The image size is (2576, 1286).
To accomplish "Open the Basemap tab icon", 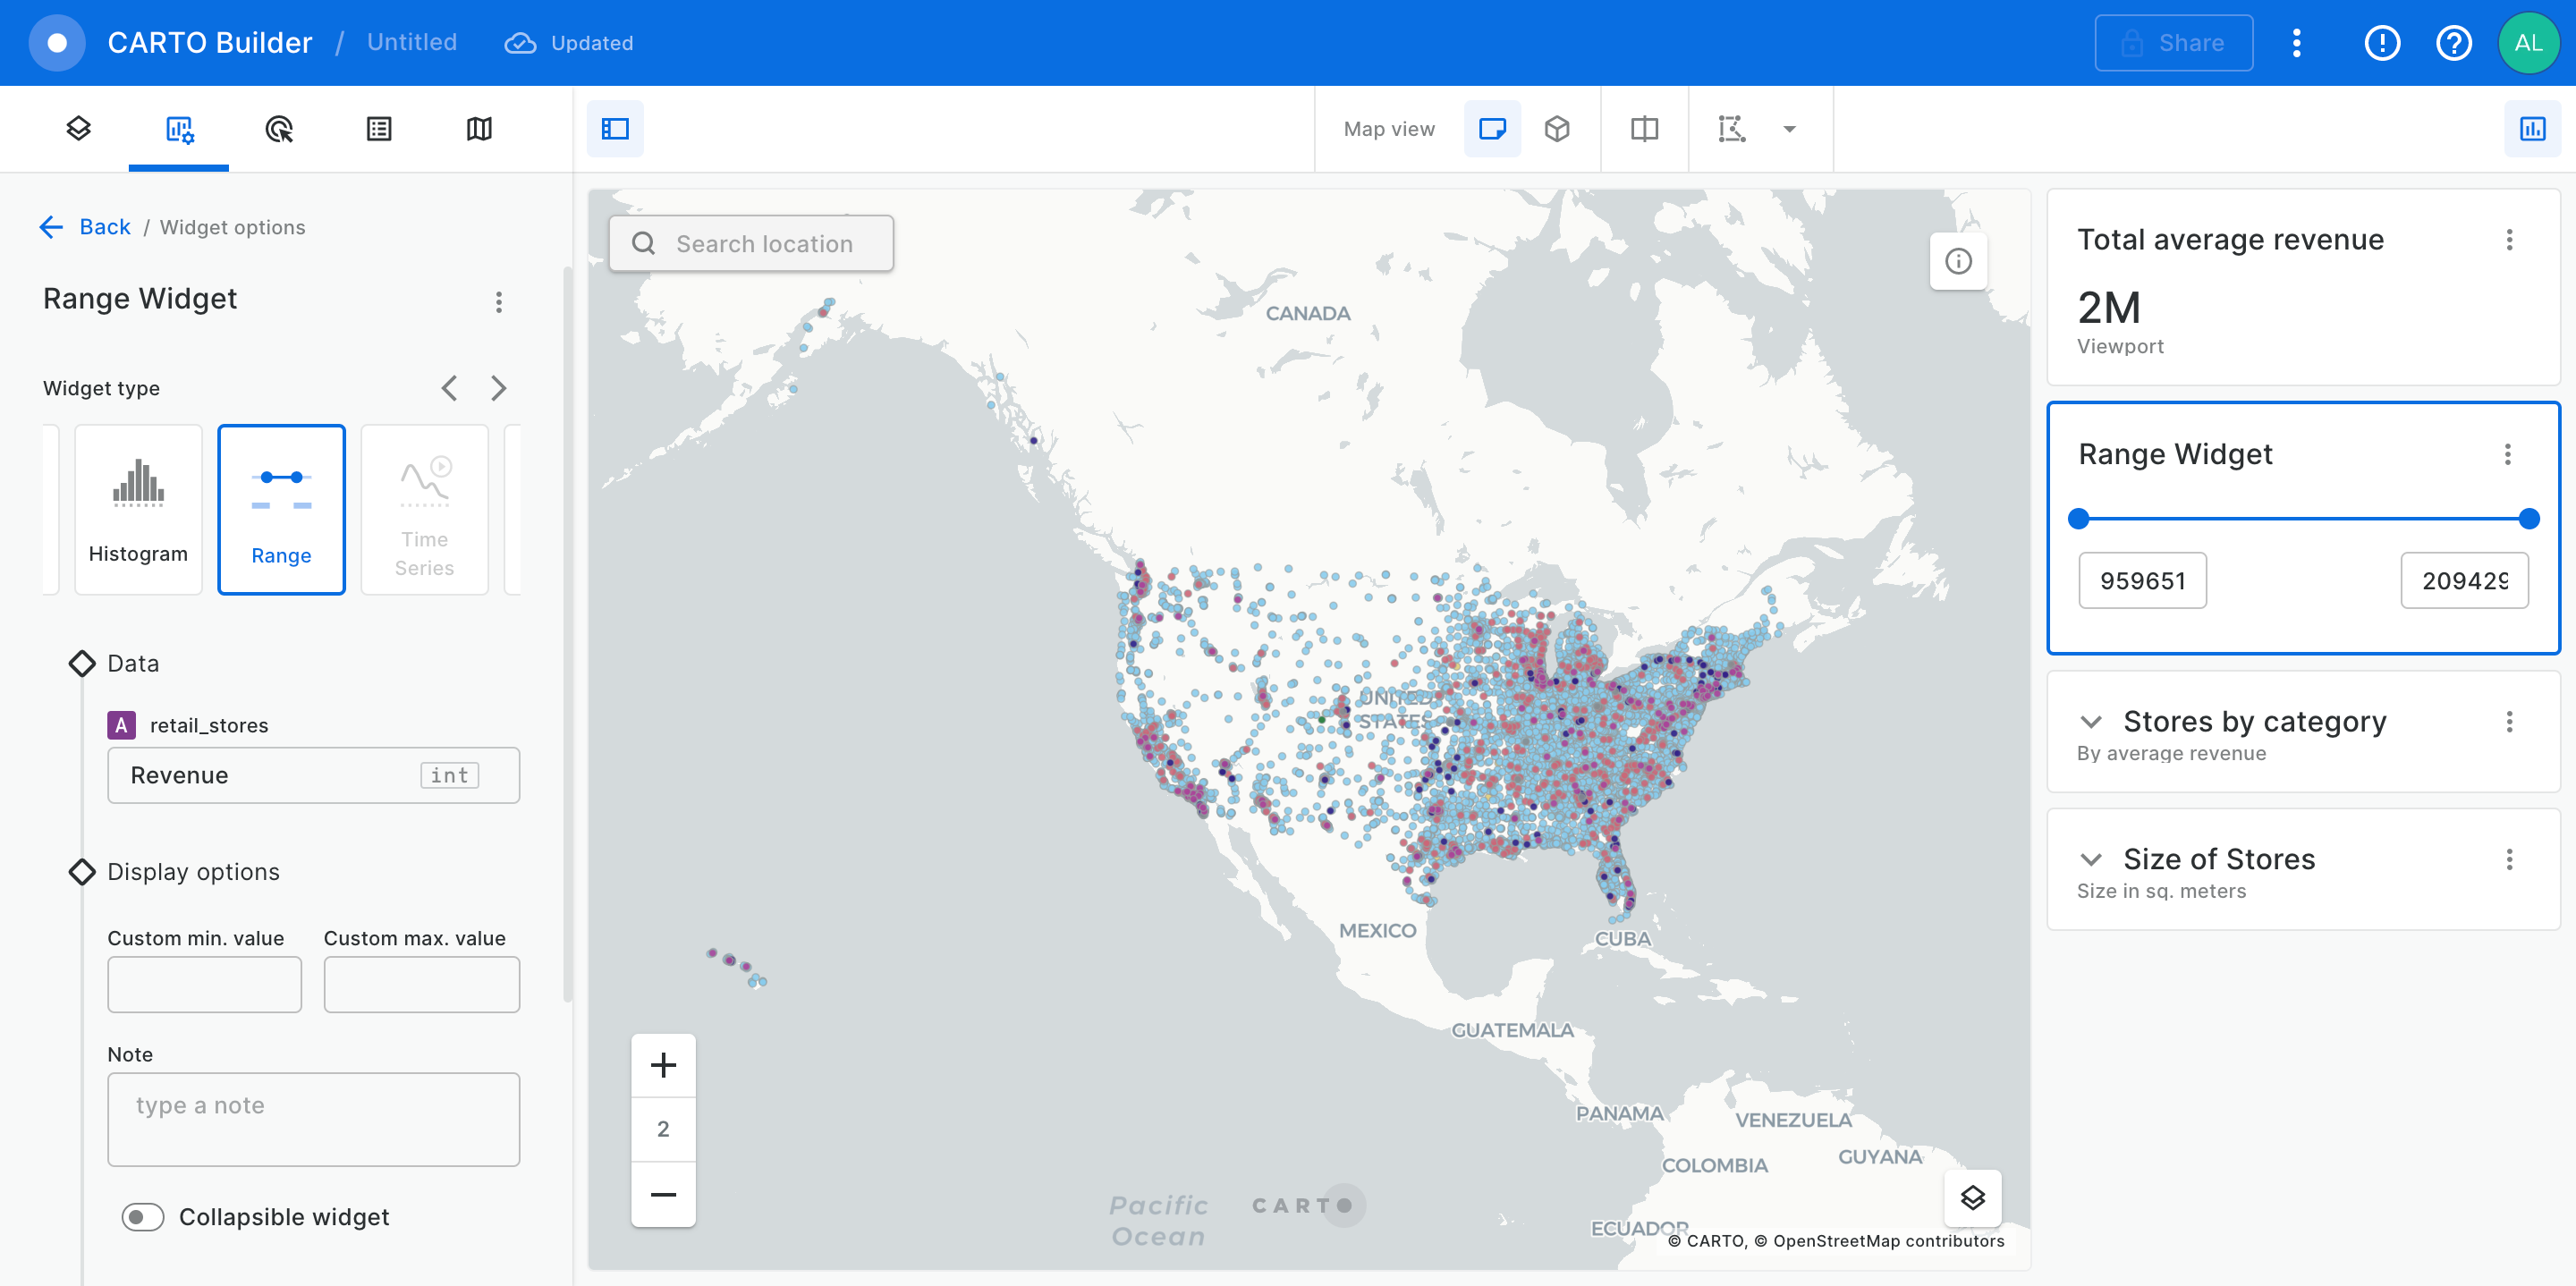I will point(479,129).
